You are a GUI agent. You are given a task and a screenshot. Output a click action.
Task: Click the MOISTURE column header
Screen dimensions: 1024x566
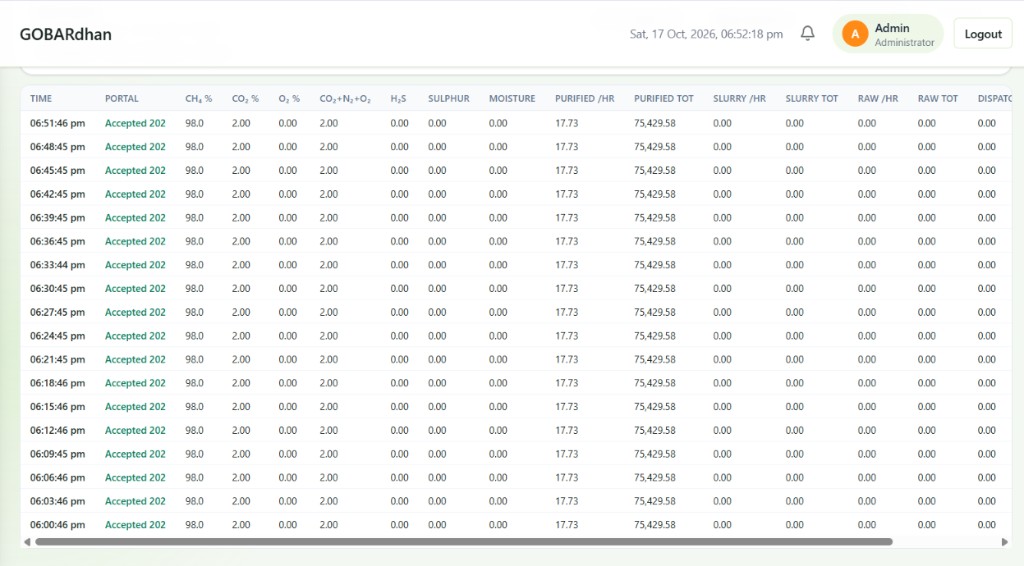coord(512,99)
